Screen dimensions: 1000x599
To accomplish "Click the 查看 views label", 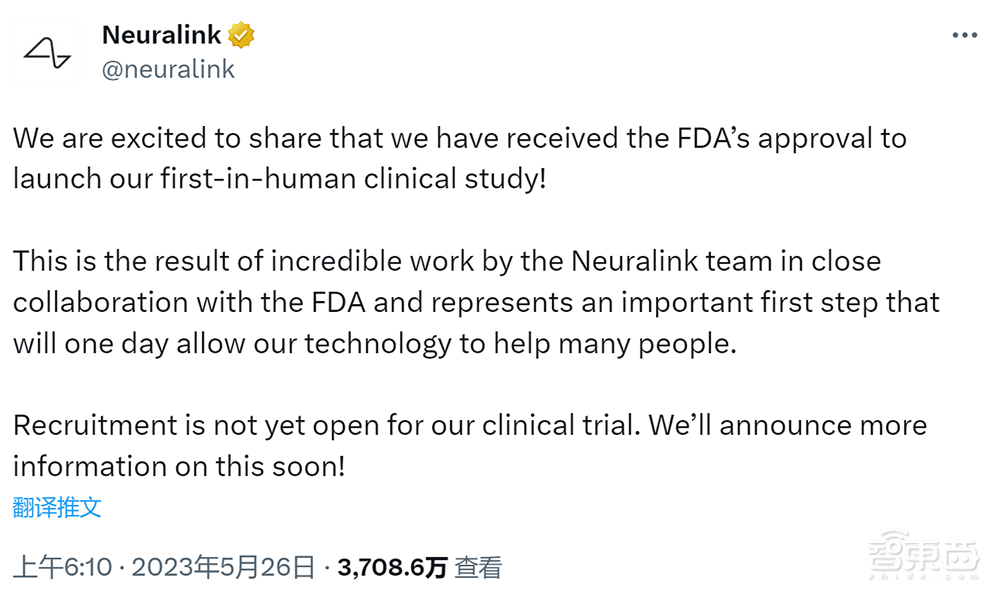I will tap(478, 565).
